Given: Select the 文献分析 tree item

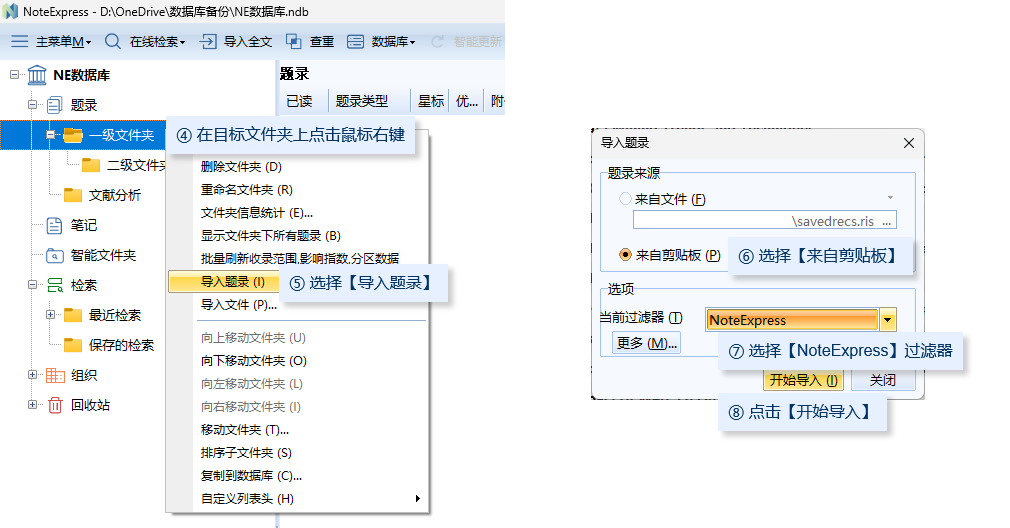Looking at the screenshot, I should click(x=115, y=195).
